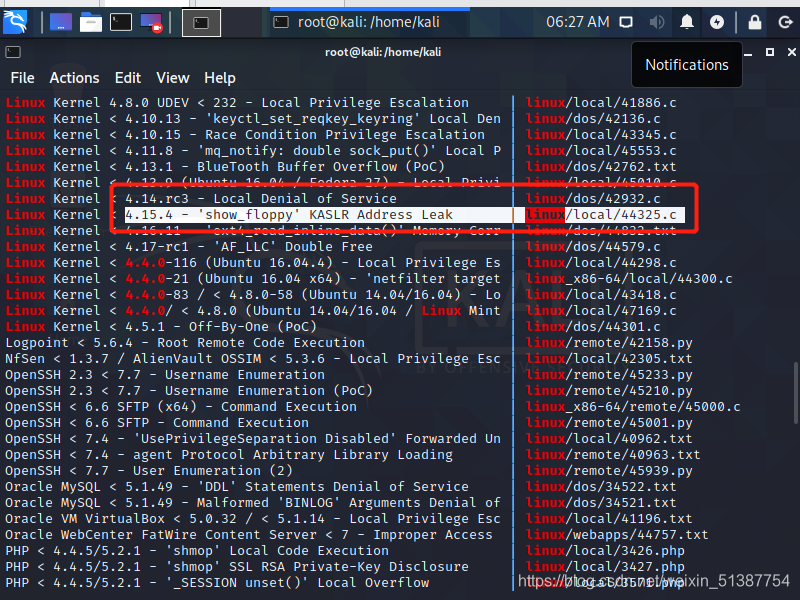The height and width of the screenshot is (600, 800).
Task: Click the path linux/local/44325.c
Action: point(601,215)
